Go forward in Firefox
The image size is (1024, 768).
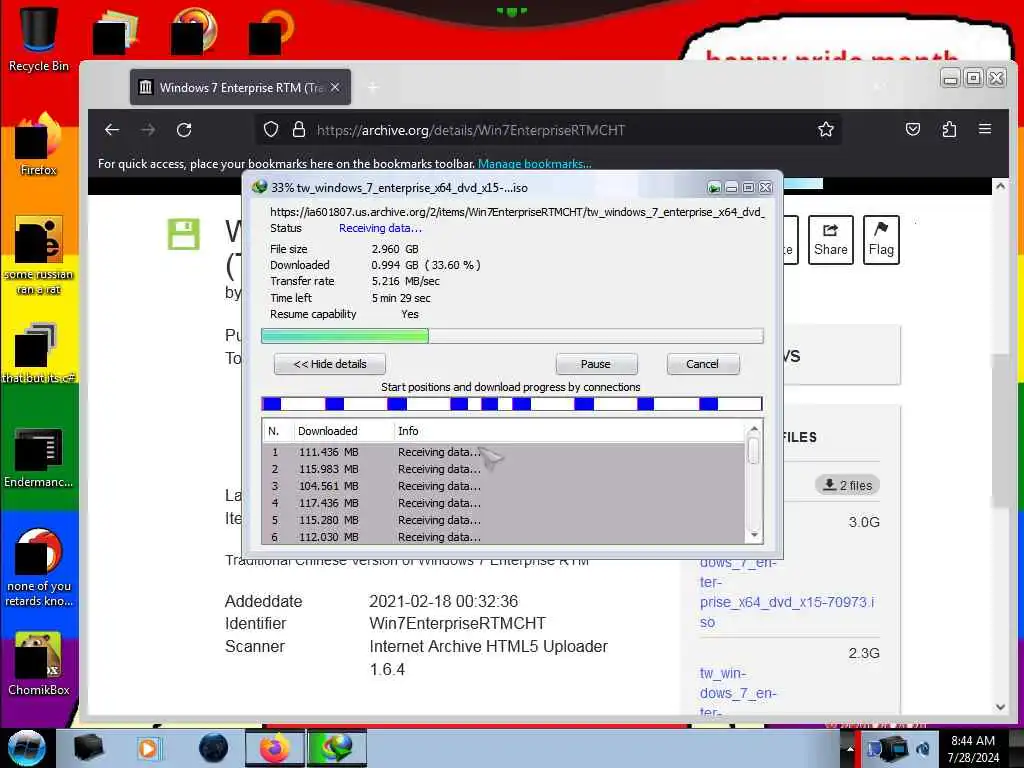pos(148,130)
